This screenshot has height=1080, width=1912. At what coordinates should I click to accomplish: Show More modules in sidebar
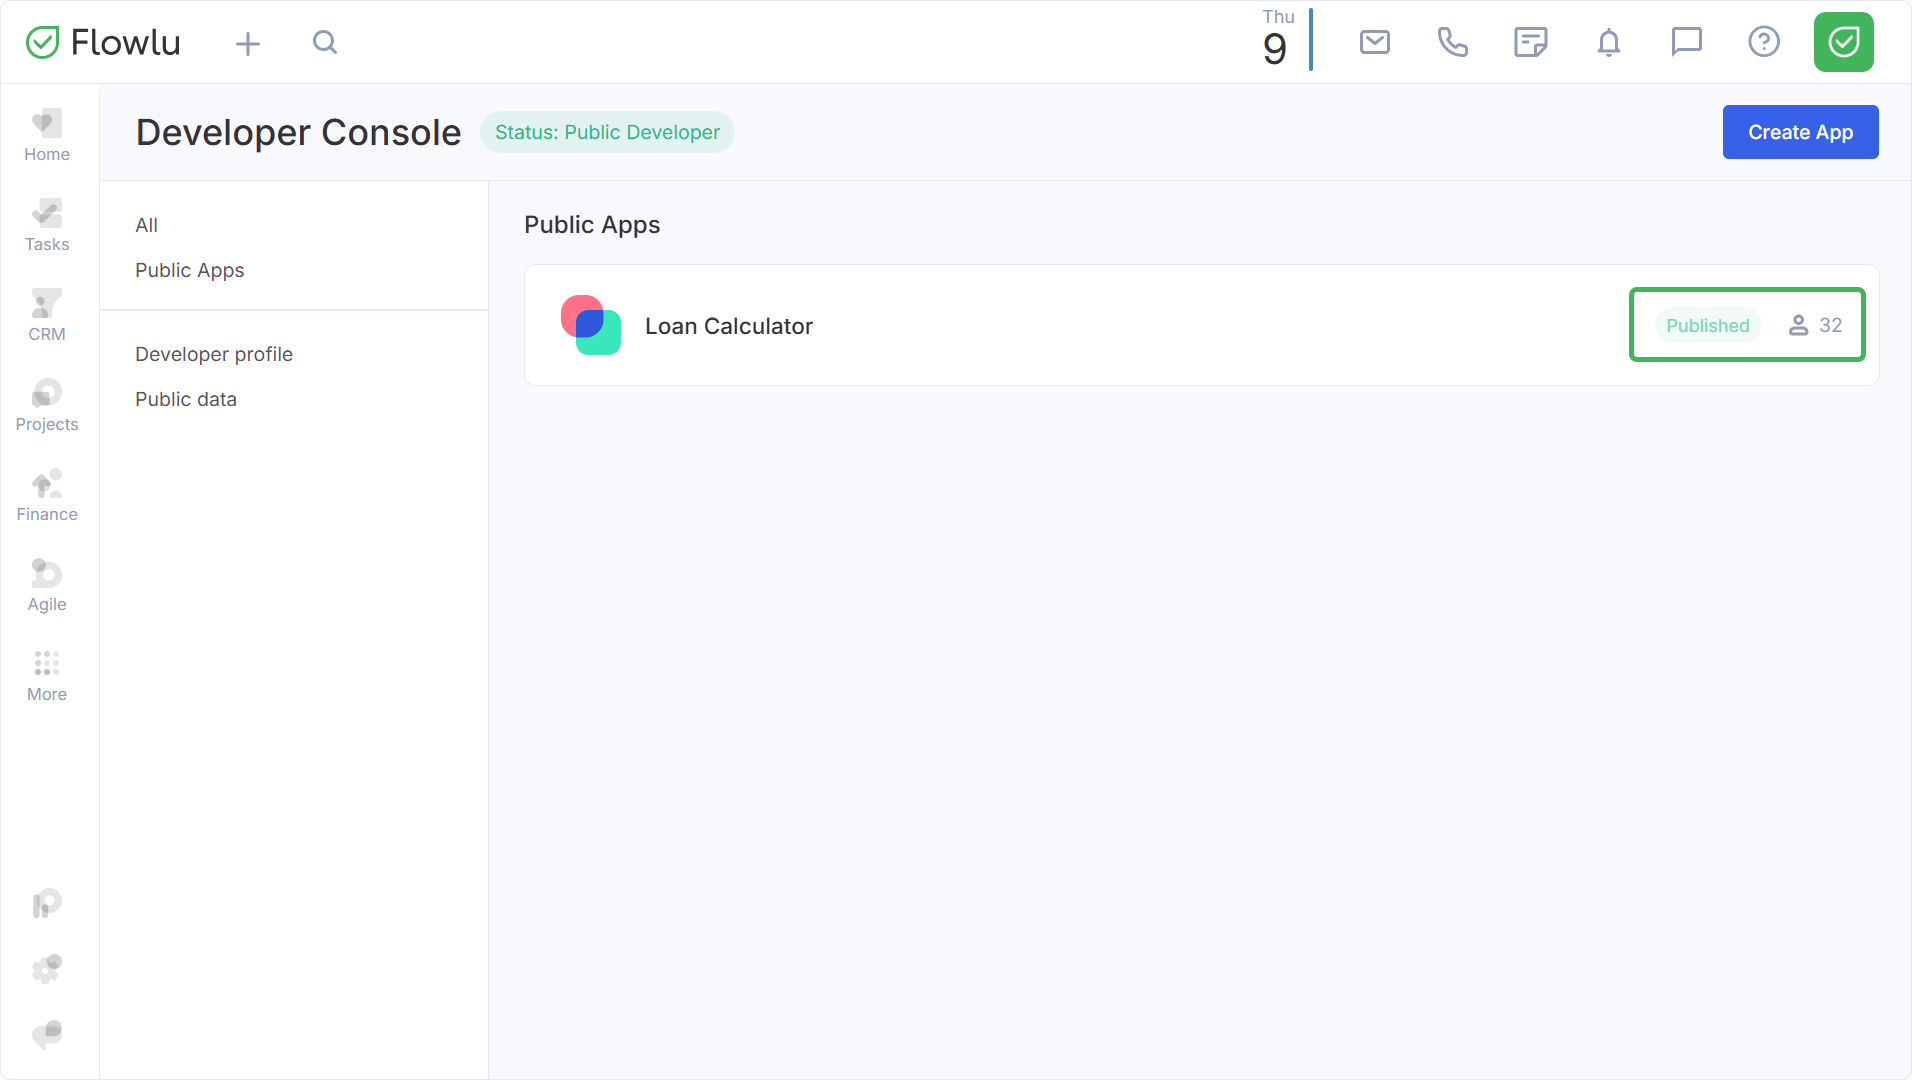click(47, 676)
